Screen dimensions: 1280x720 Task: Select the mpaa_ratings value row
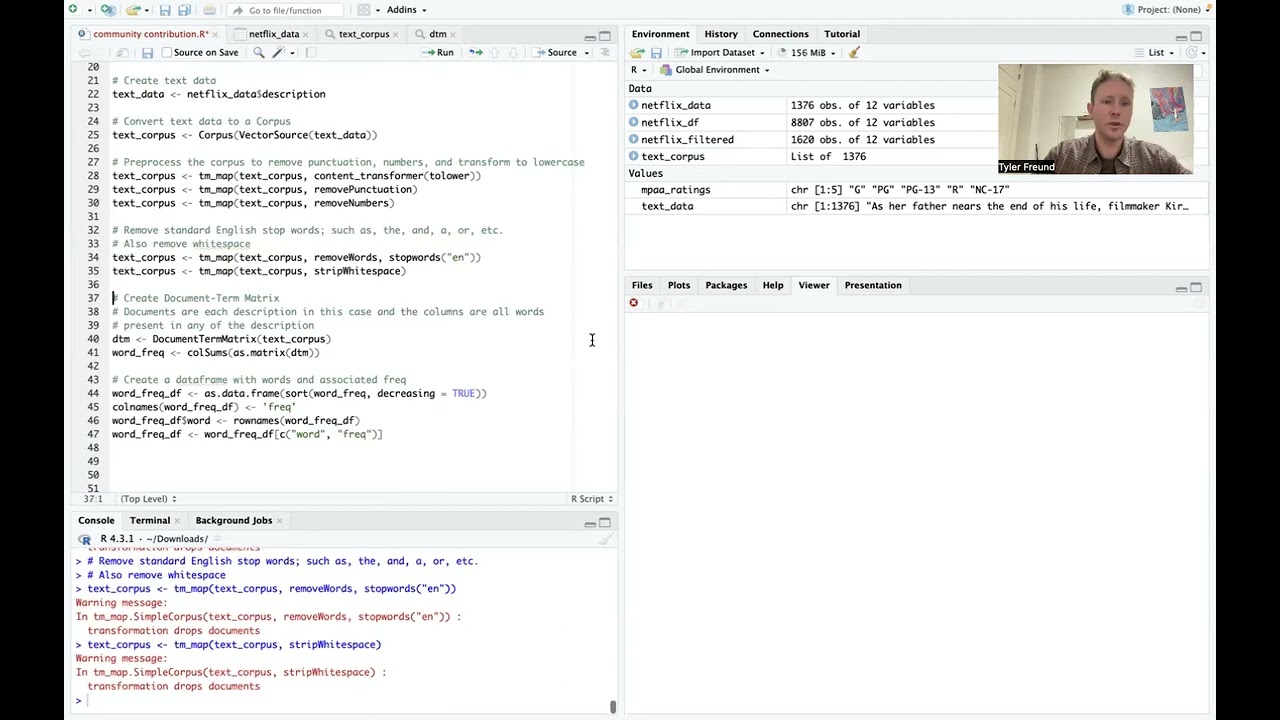coord(916,189)
